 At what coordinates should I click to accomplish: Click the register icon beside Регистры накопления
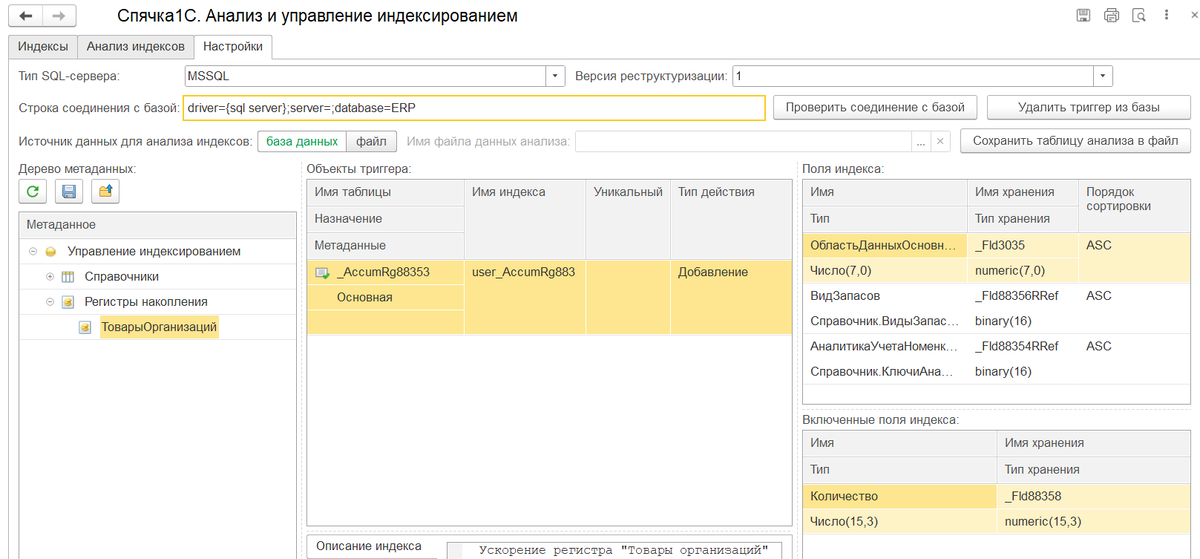(x=68, y=301)
